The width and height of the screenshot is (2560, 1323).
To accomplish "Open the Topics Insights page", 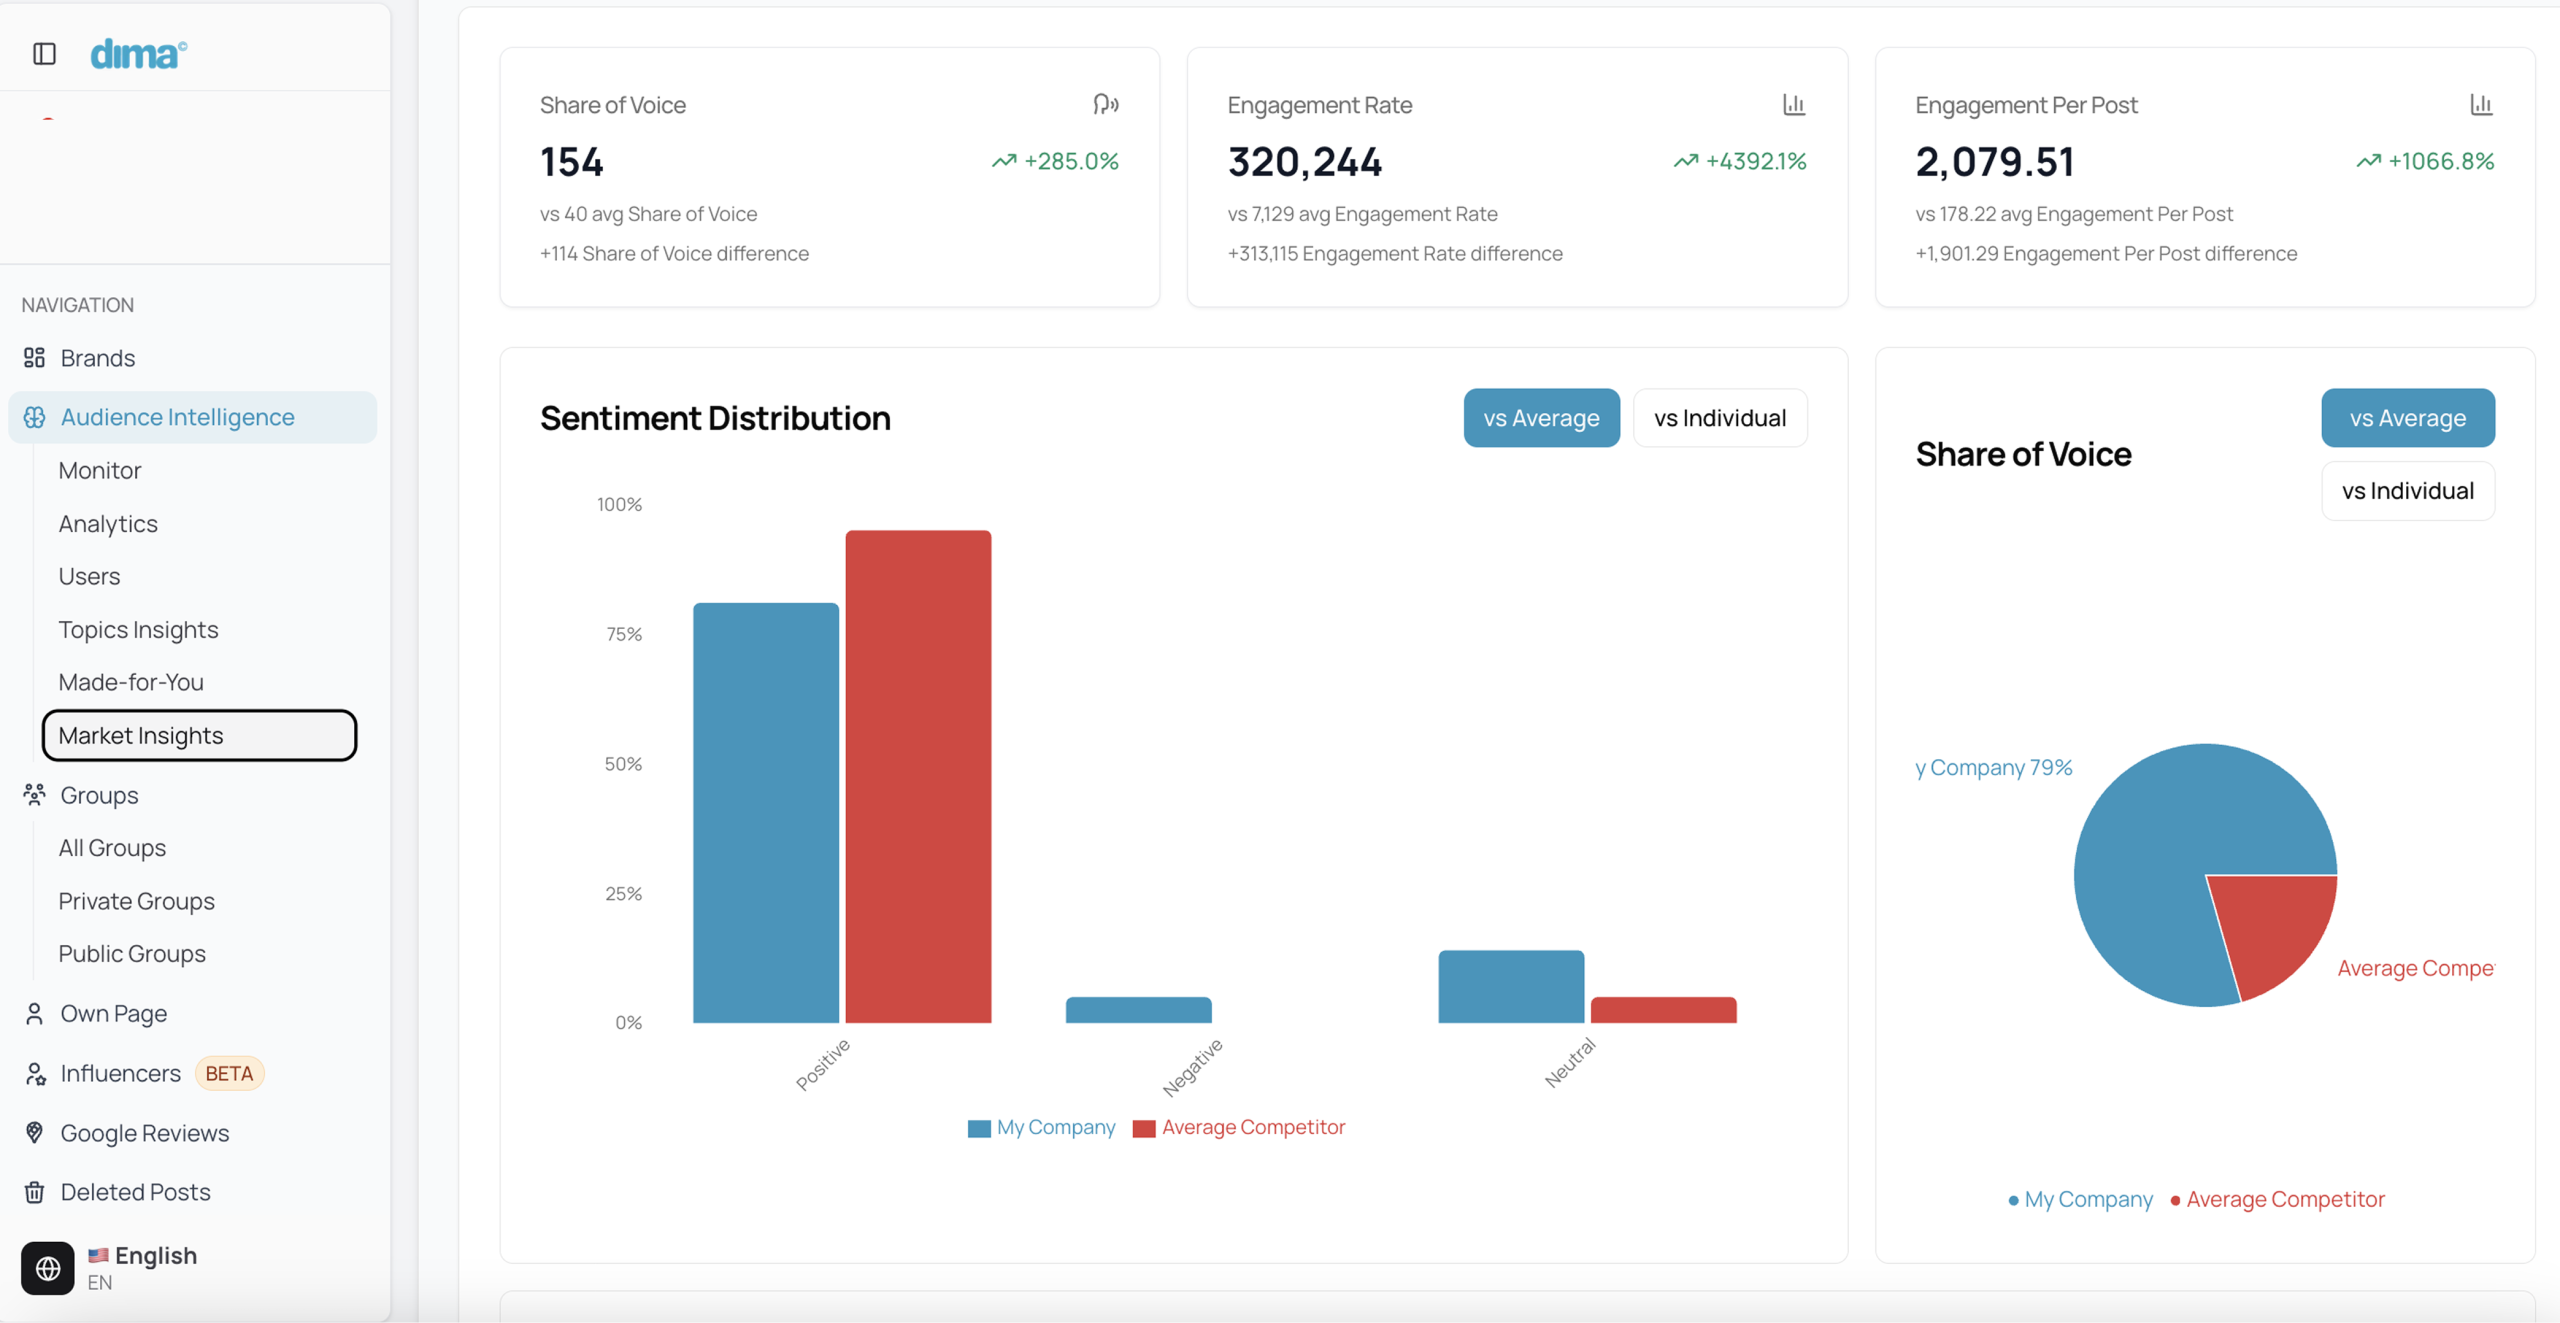I will click(x=138, y=630).
